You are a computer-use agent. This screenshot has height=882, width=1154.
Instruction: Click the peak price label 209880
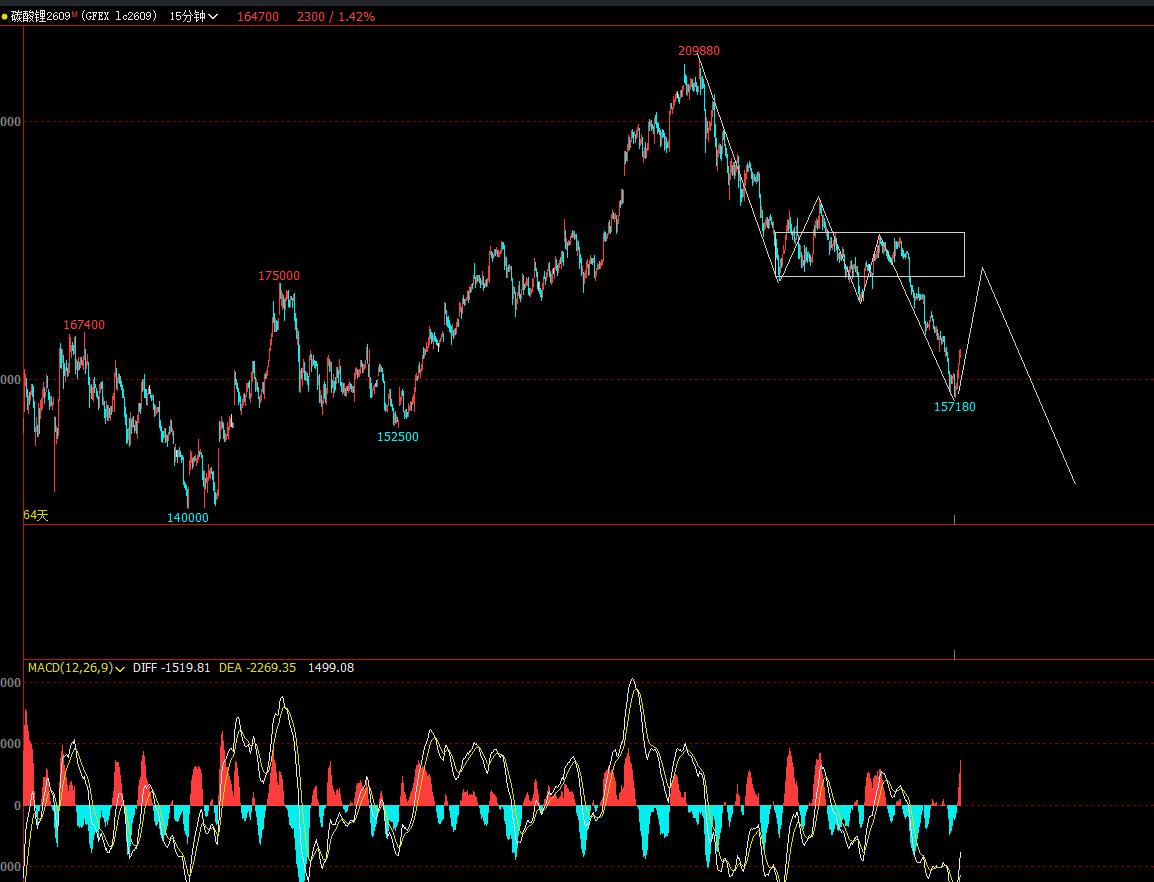click(x=699, y=51)
